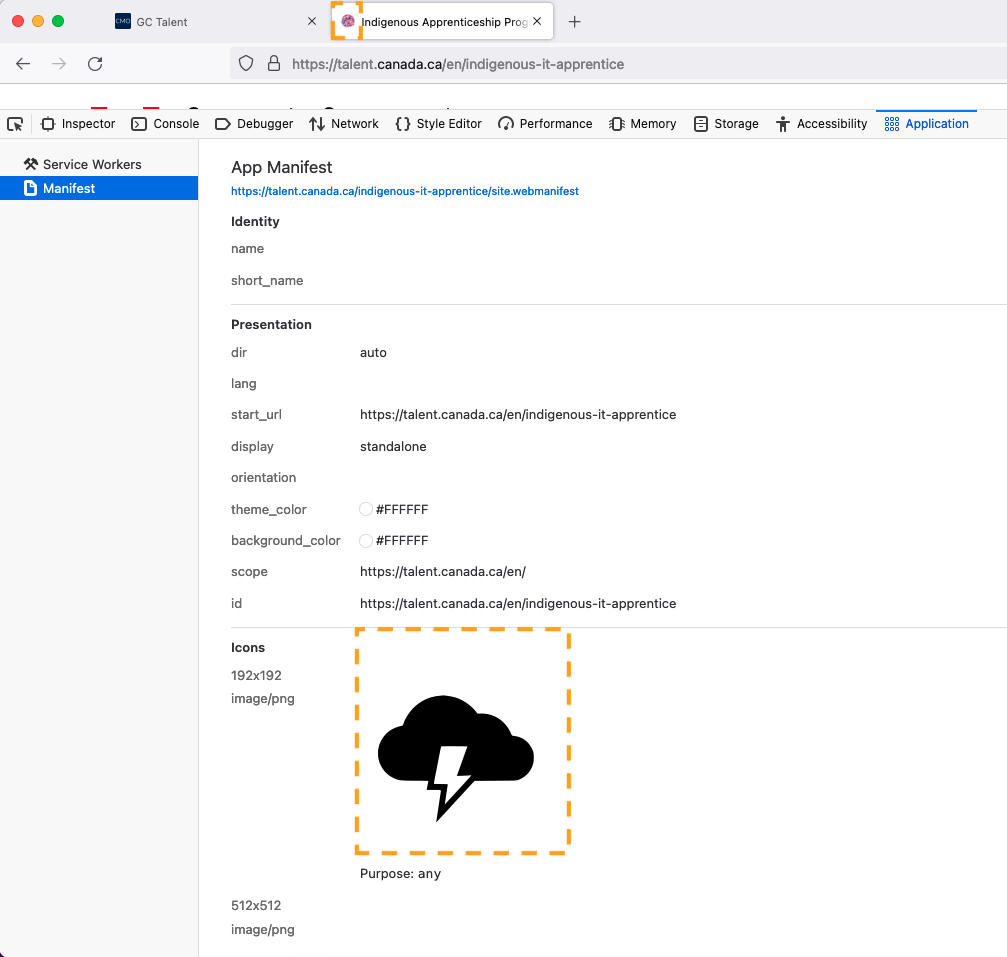Select the Application tab
The image size is (1007, 957).
pyautogui.click(x=926, y=124)
